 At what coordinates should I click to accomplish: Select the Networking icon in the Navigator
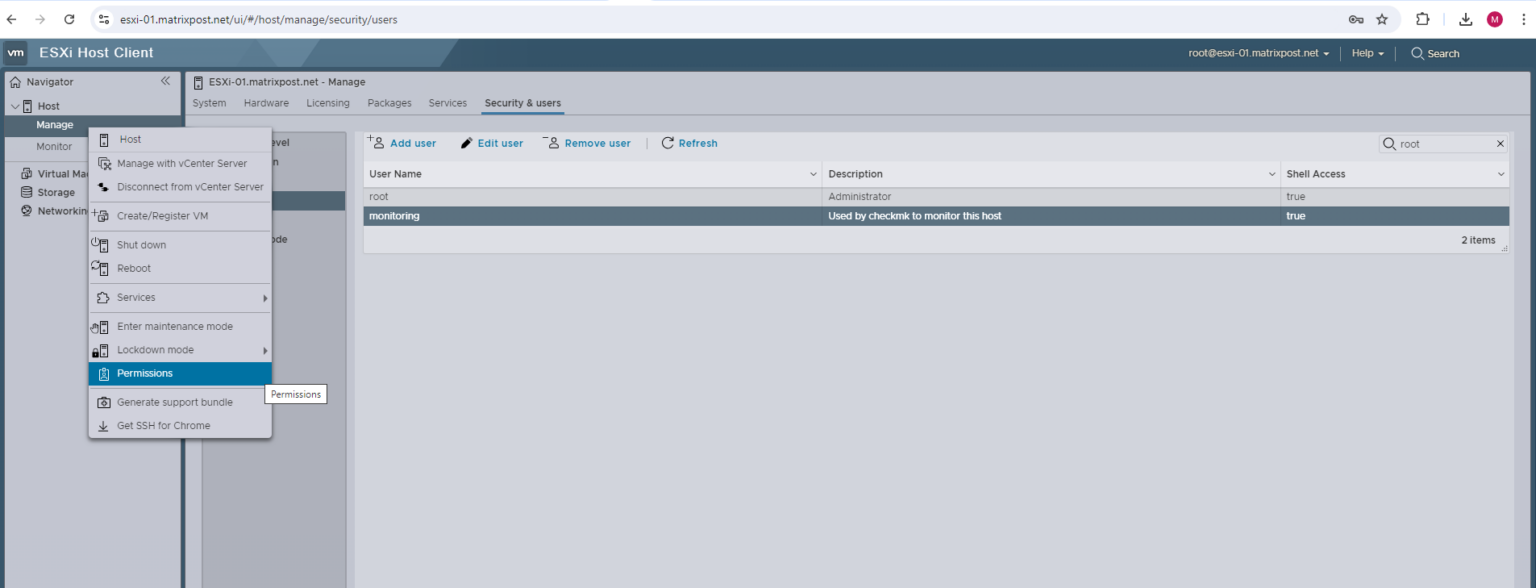(x=27, y=211)
